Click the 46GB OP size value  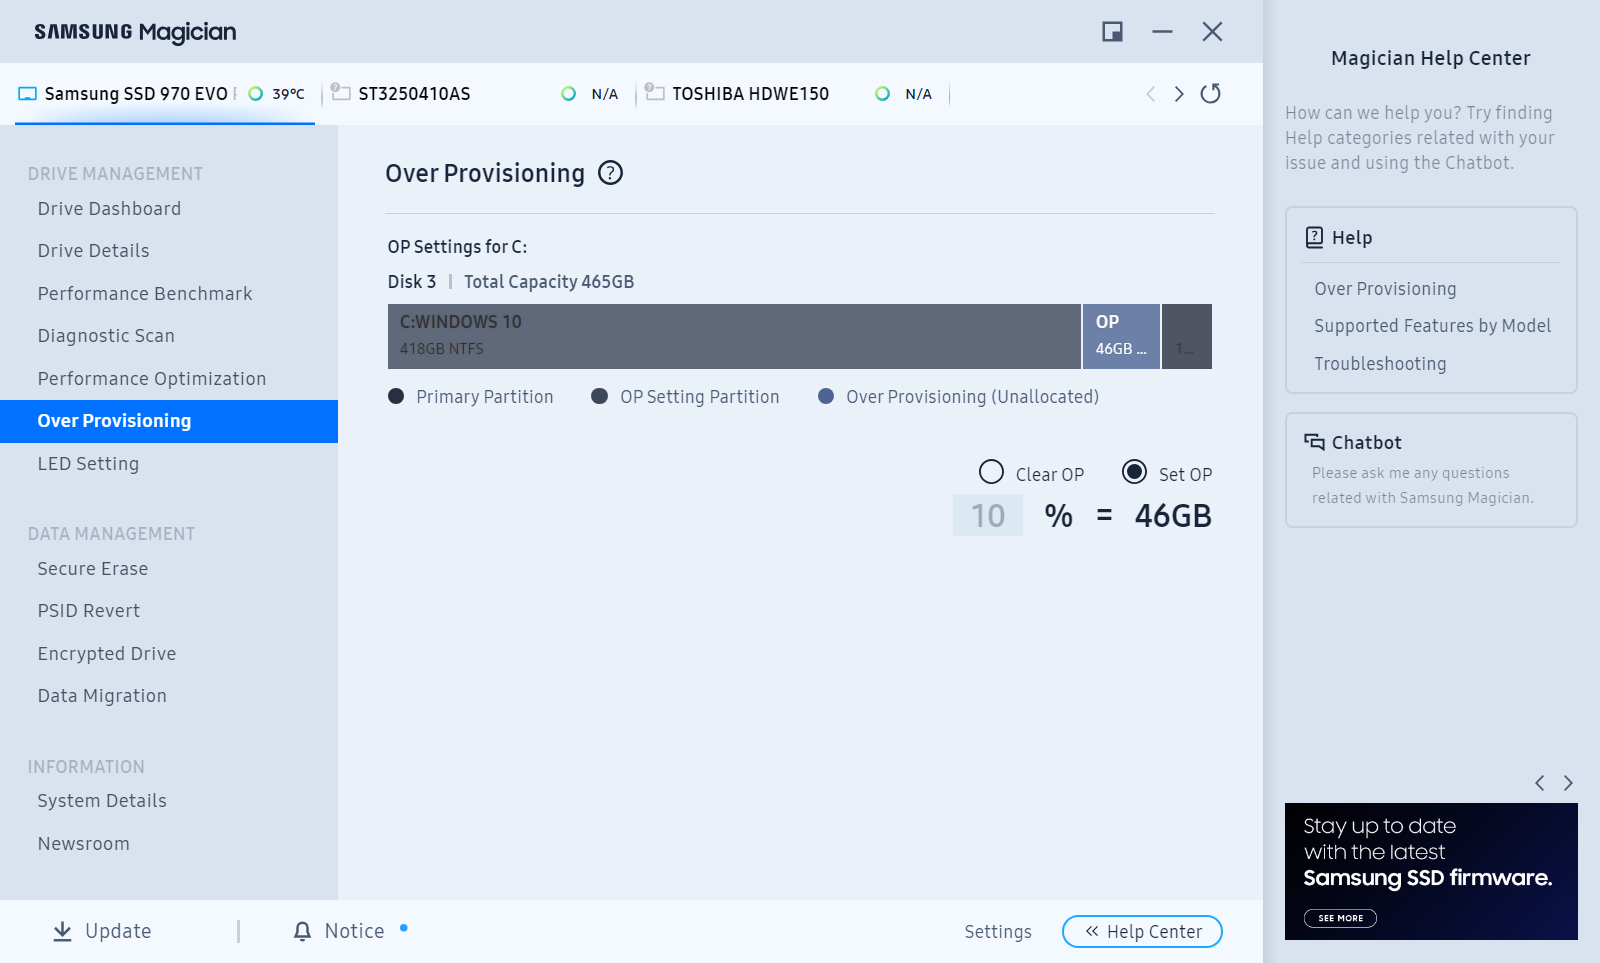point(1173,516)
